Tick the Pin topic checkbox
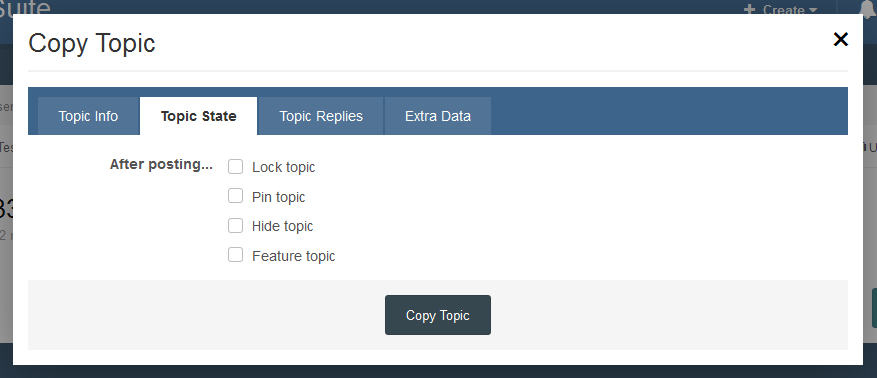The height and width of the screenshot is (378, 877). click(235, 196)
